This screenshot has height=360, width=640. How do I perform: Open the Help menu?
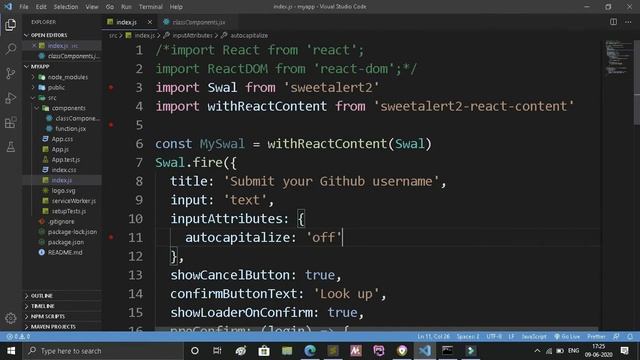(176, 7)
